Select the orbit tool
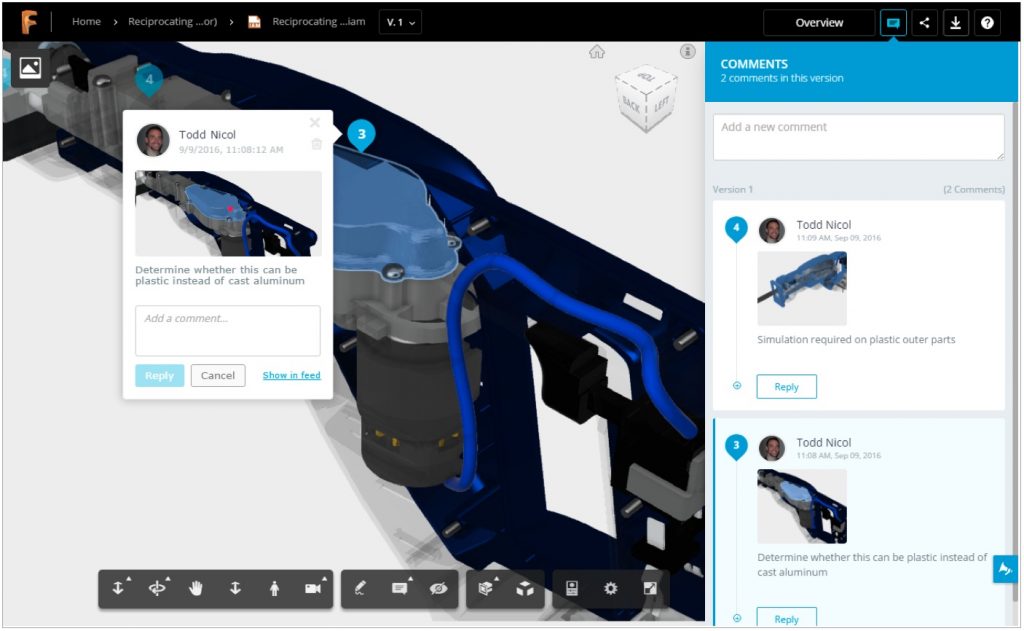Viewport: 1024px width, 631px height. 157,589
